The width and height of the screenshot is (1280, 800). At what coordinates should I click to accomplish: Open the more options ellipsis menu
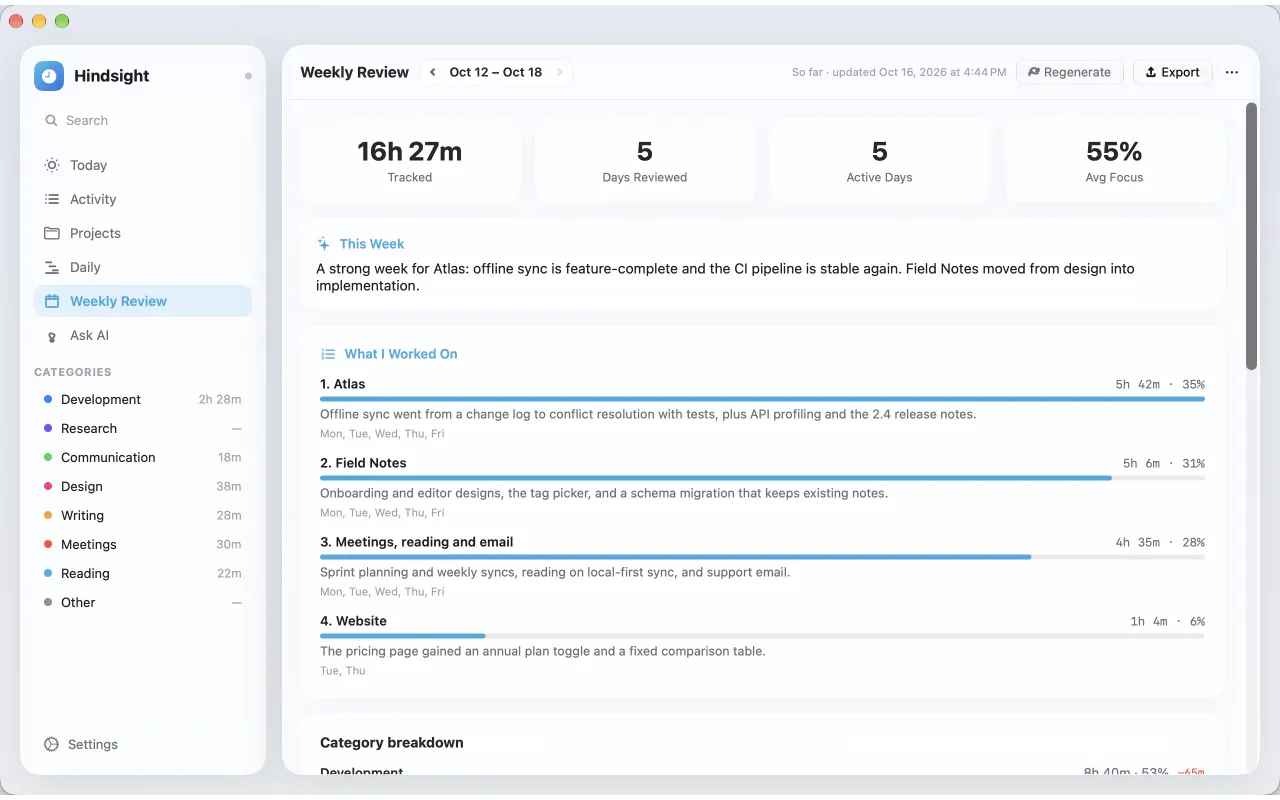click(1232, 72)
